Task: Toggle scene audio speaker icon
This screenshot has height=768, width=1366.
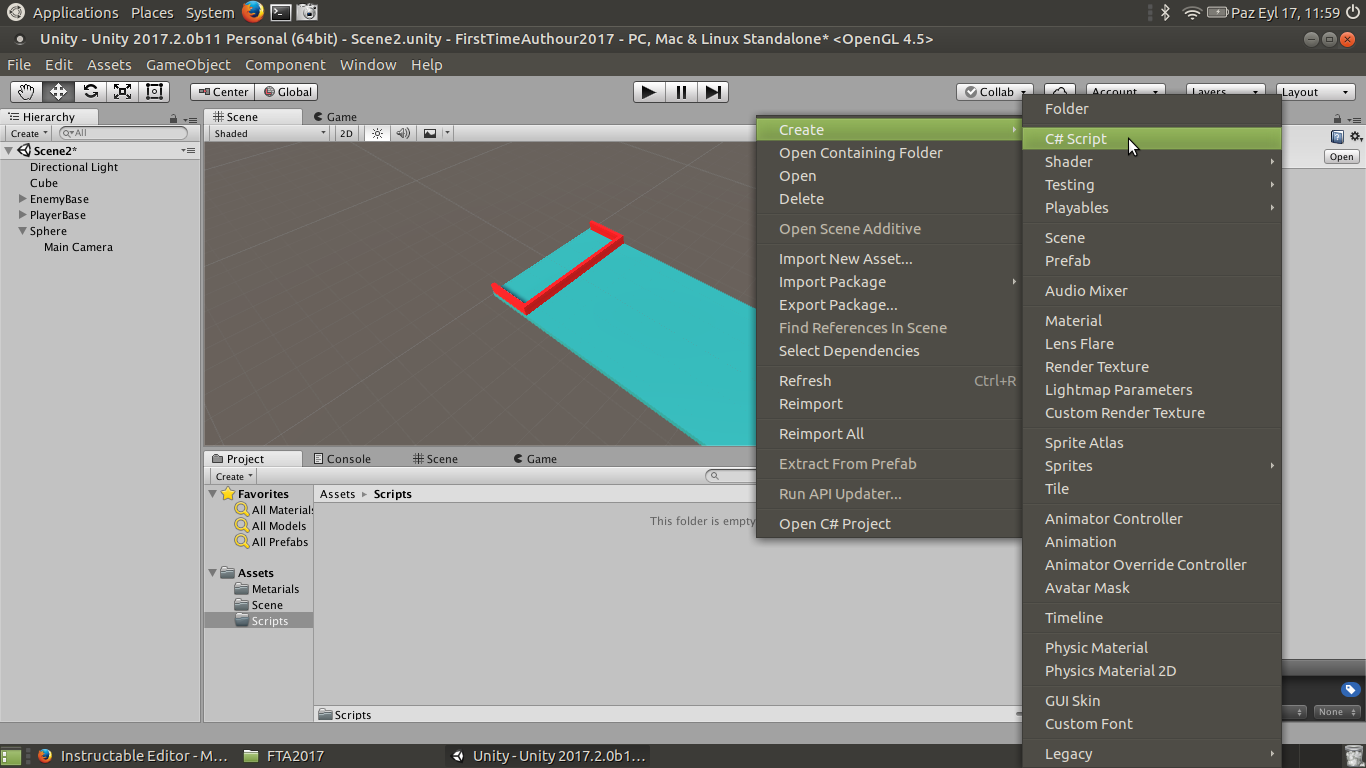Action: pos(403,133)
